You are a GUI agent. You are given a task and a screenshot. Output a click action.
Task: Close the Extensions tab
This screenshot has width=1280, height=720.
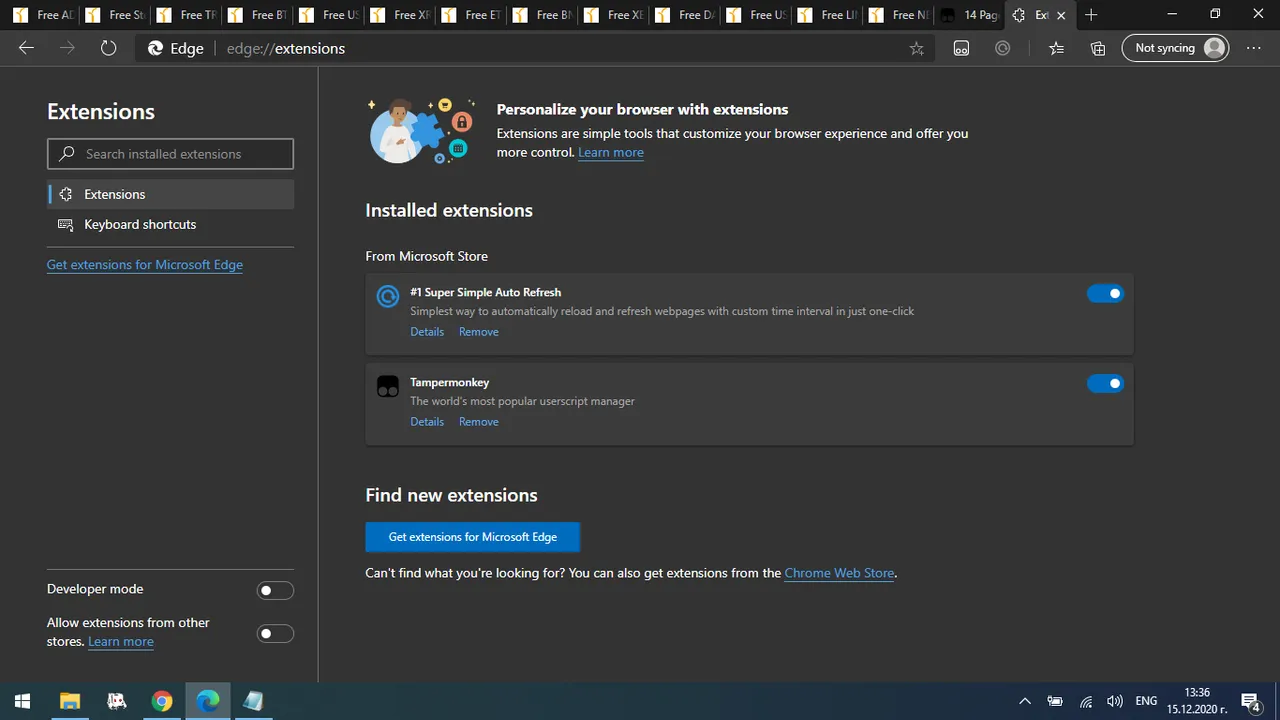coord(1061,15)
